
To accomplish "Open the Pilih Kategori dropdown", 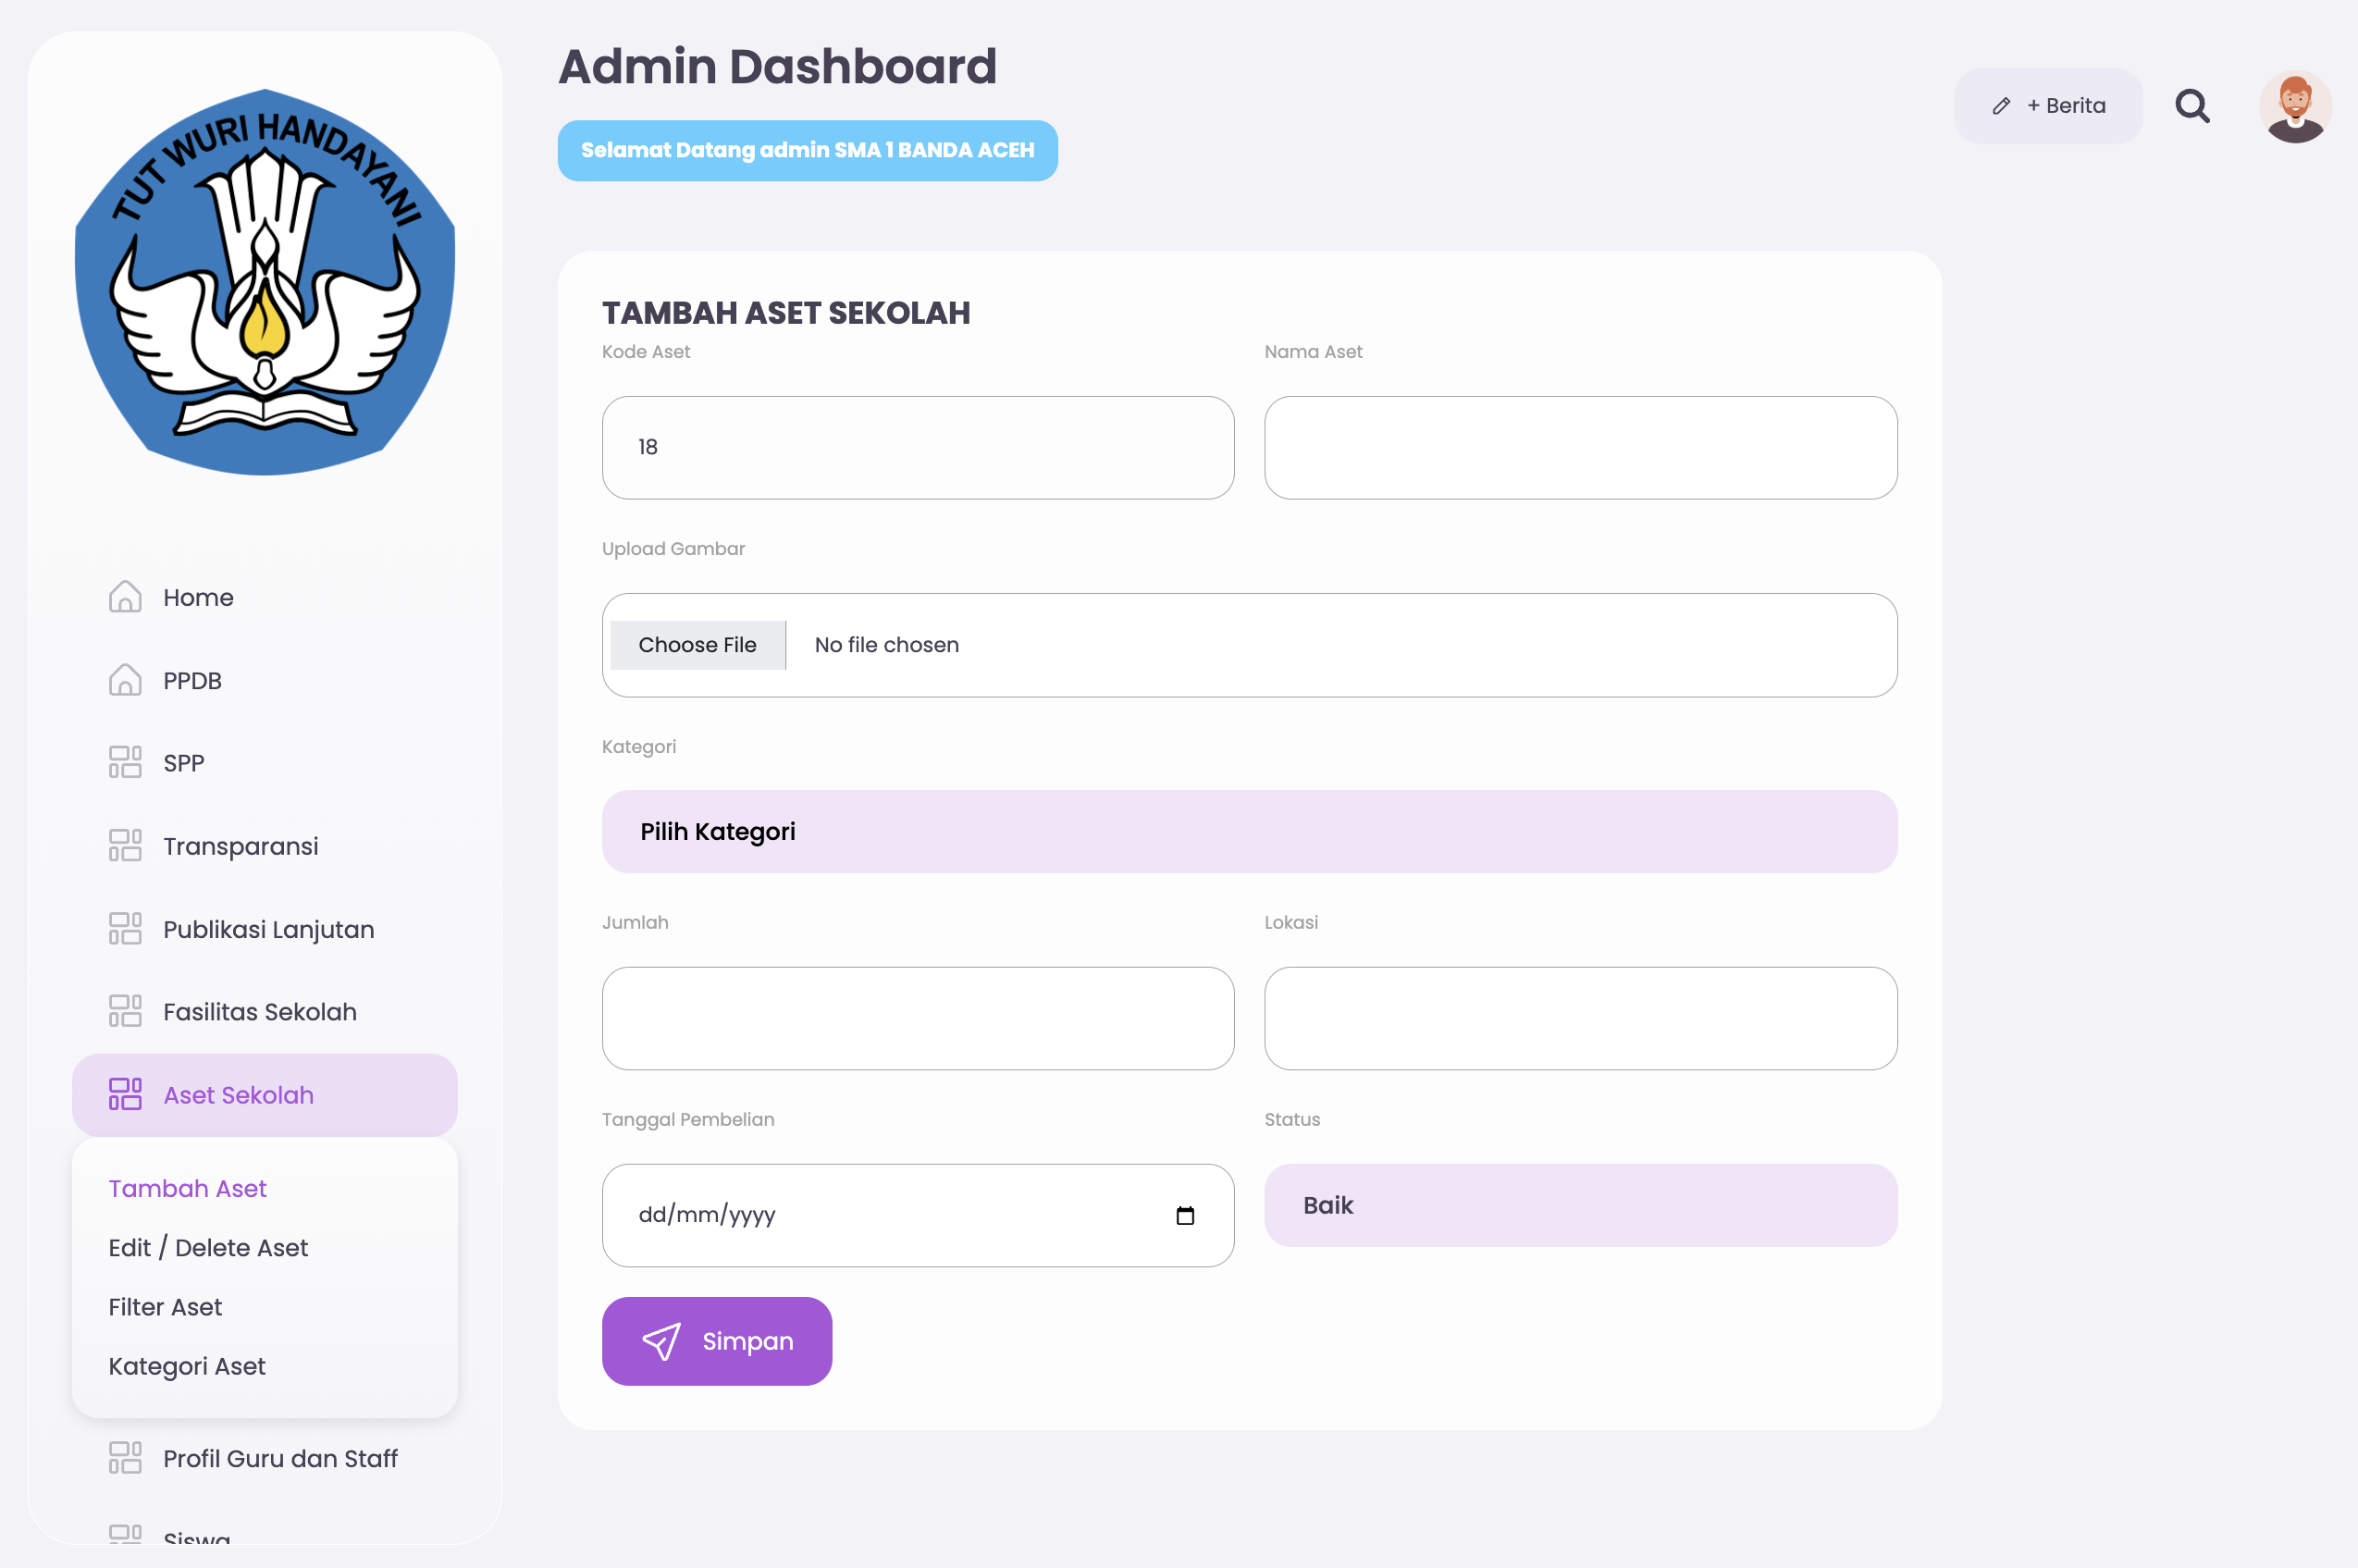I will [x=1248, y=831].
